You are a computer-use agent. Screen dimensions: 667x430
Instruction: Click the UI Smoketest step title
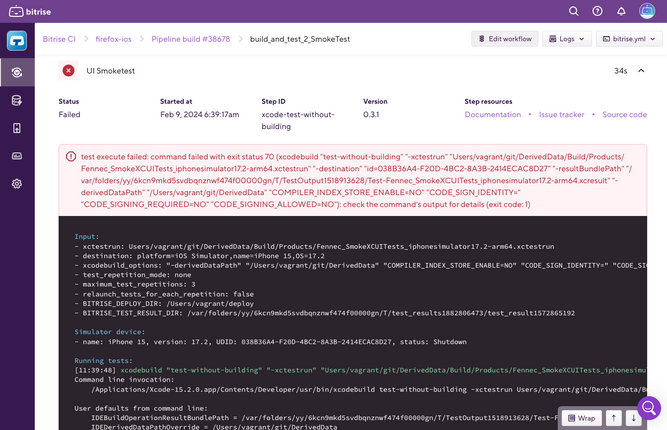click(x=111, y=71)
